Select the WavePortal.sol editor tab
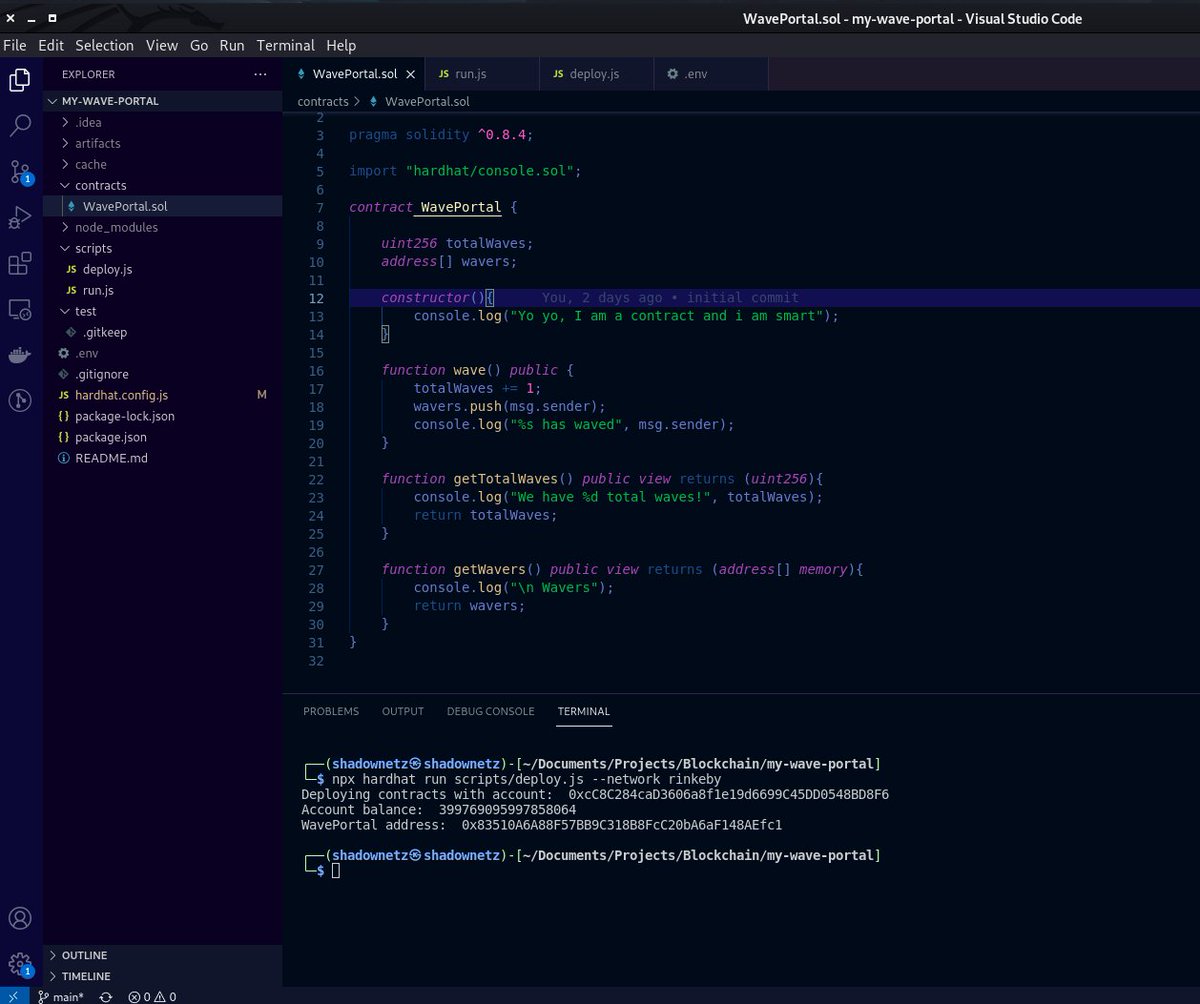 (x=354, y=74)
